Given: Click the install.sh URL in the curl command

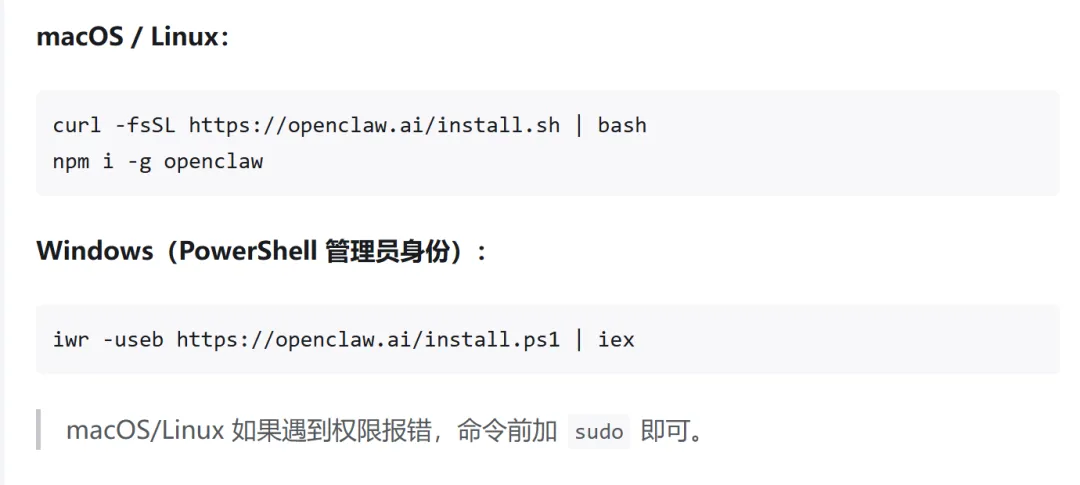Looking at the screenshot, I should pos(381,125).
